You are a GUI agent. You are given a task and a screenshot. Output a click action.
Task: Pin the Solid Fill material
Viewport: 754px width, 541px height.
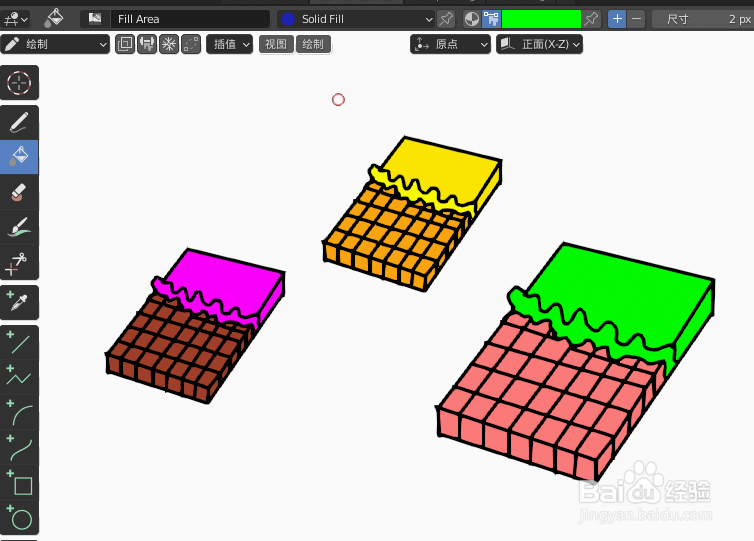(x=446, y=19)
